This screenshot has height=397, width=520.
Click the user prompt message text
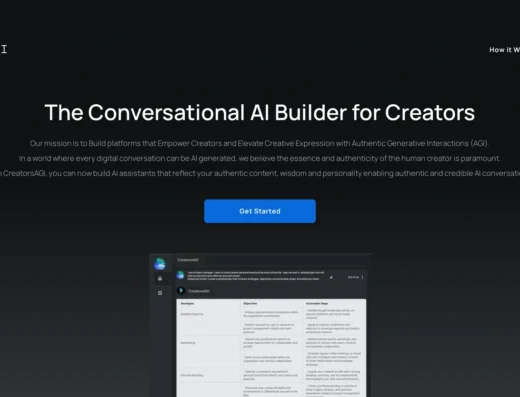pos(255,276)
